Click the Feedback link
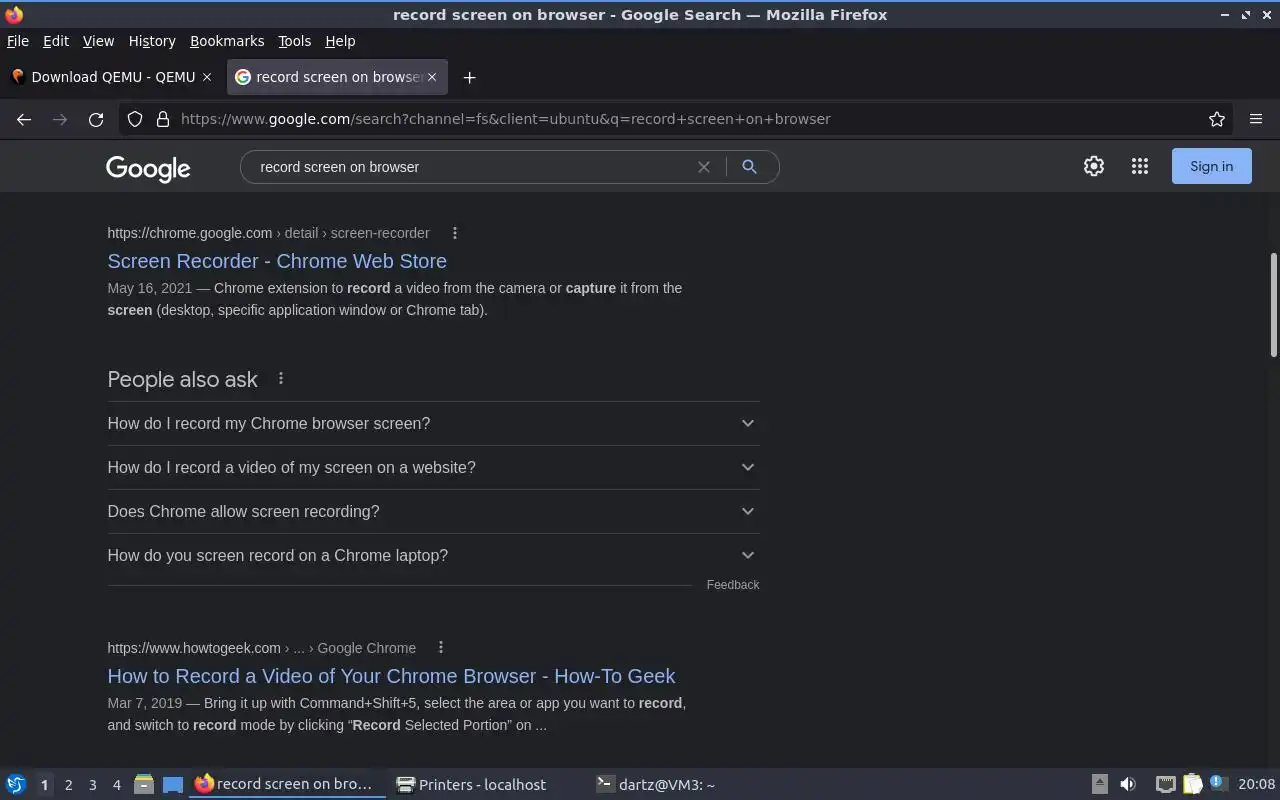Image resolution: width=1280 pixels, height=800 pixels. (733, 585)
